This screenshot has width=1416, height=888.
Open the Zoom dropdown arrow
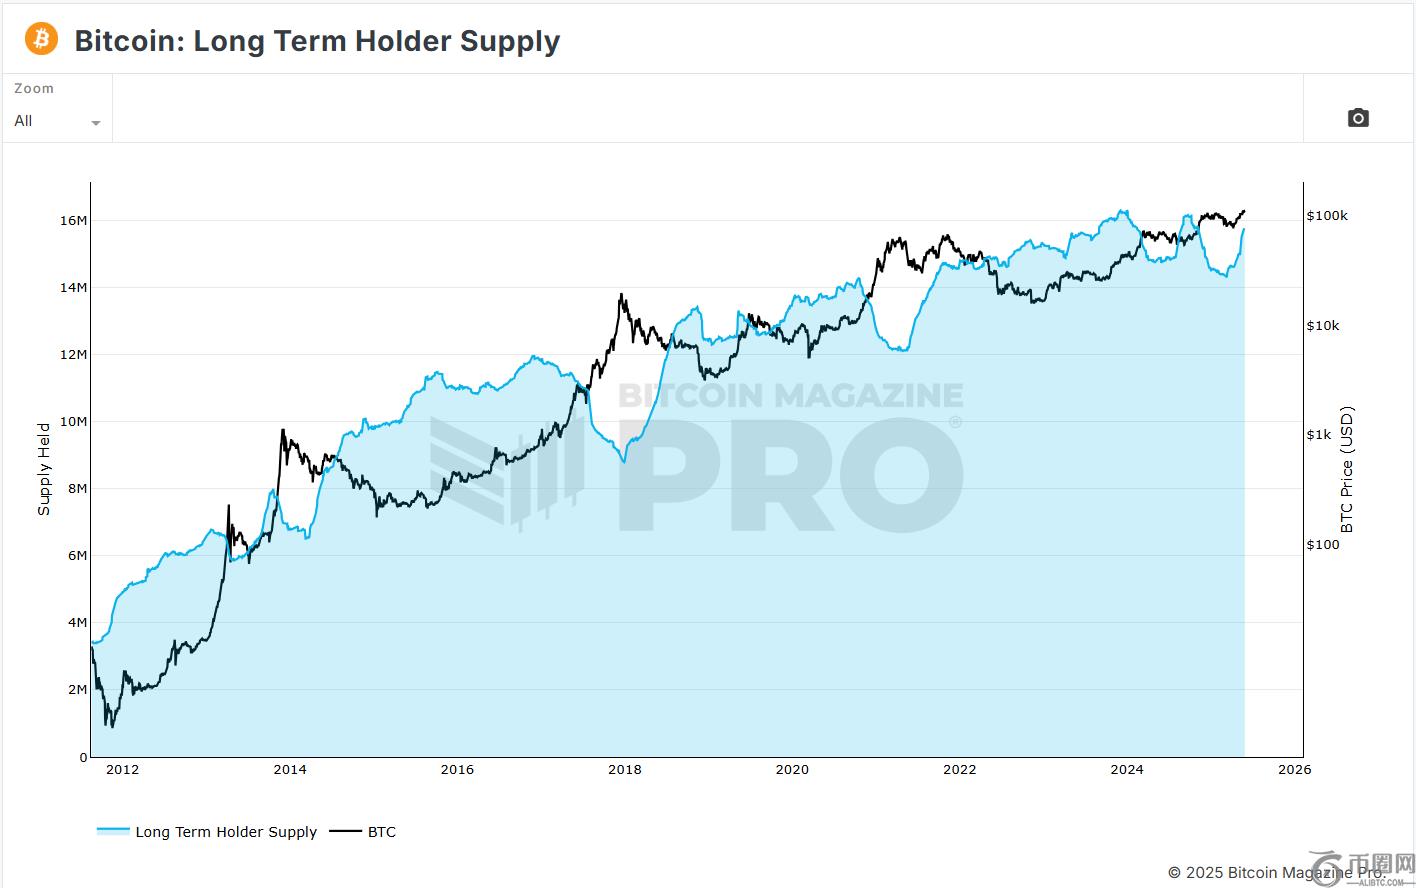pos(96,123)
